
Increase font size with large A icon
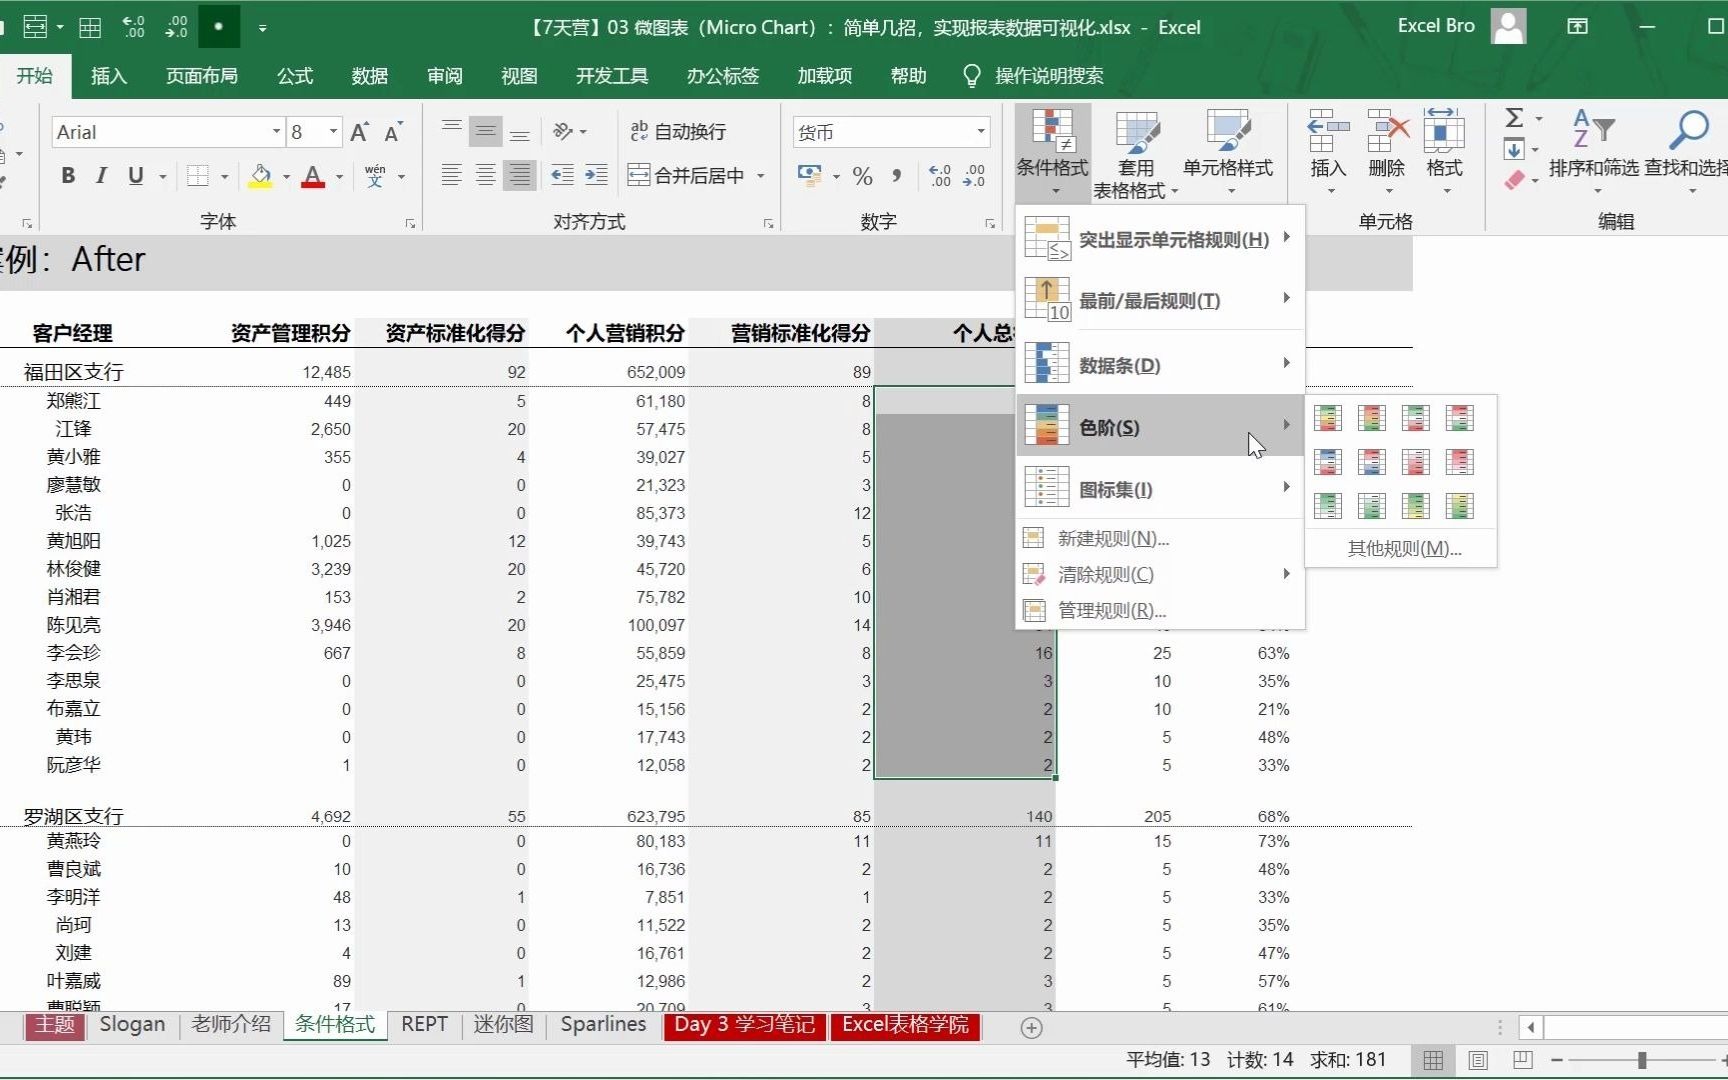point(360,132)
